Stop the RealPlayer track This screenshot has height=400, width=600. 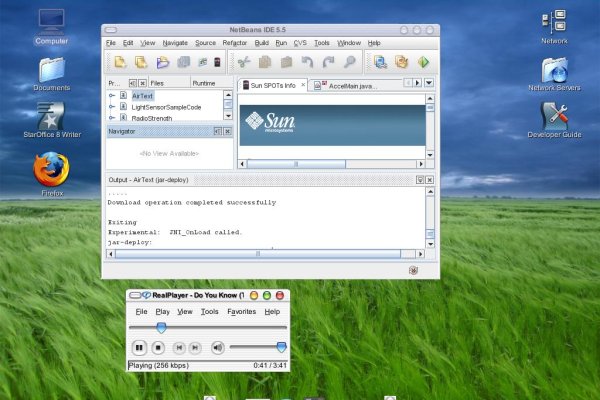(x=160, y=347)
